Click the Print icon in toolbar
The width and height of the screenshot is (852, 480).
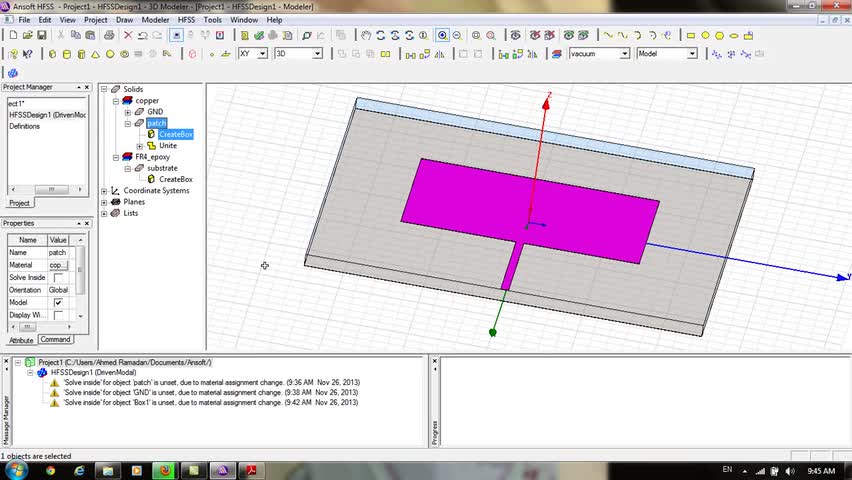(108, 35)
